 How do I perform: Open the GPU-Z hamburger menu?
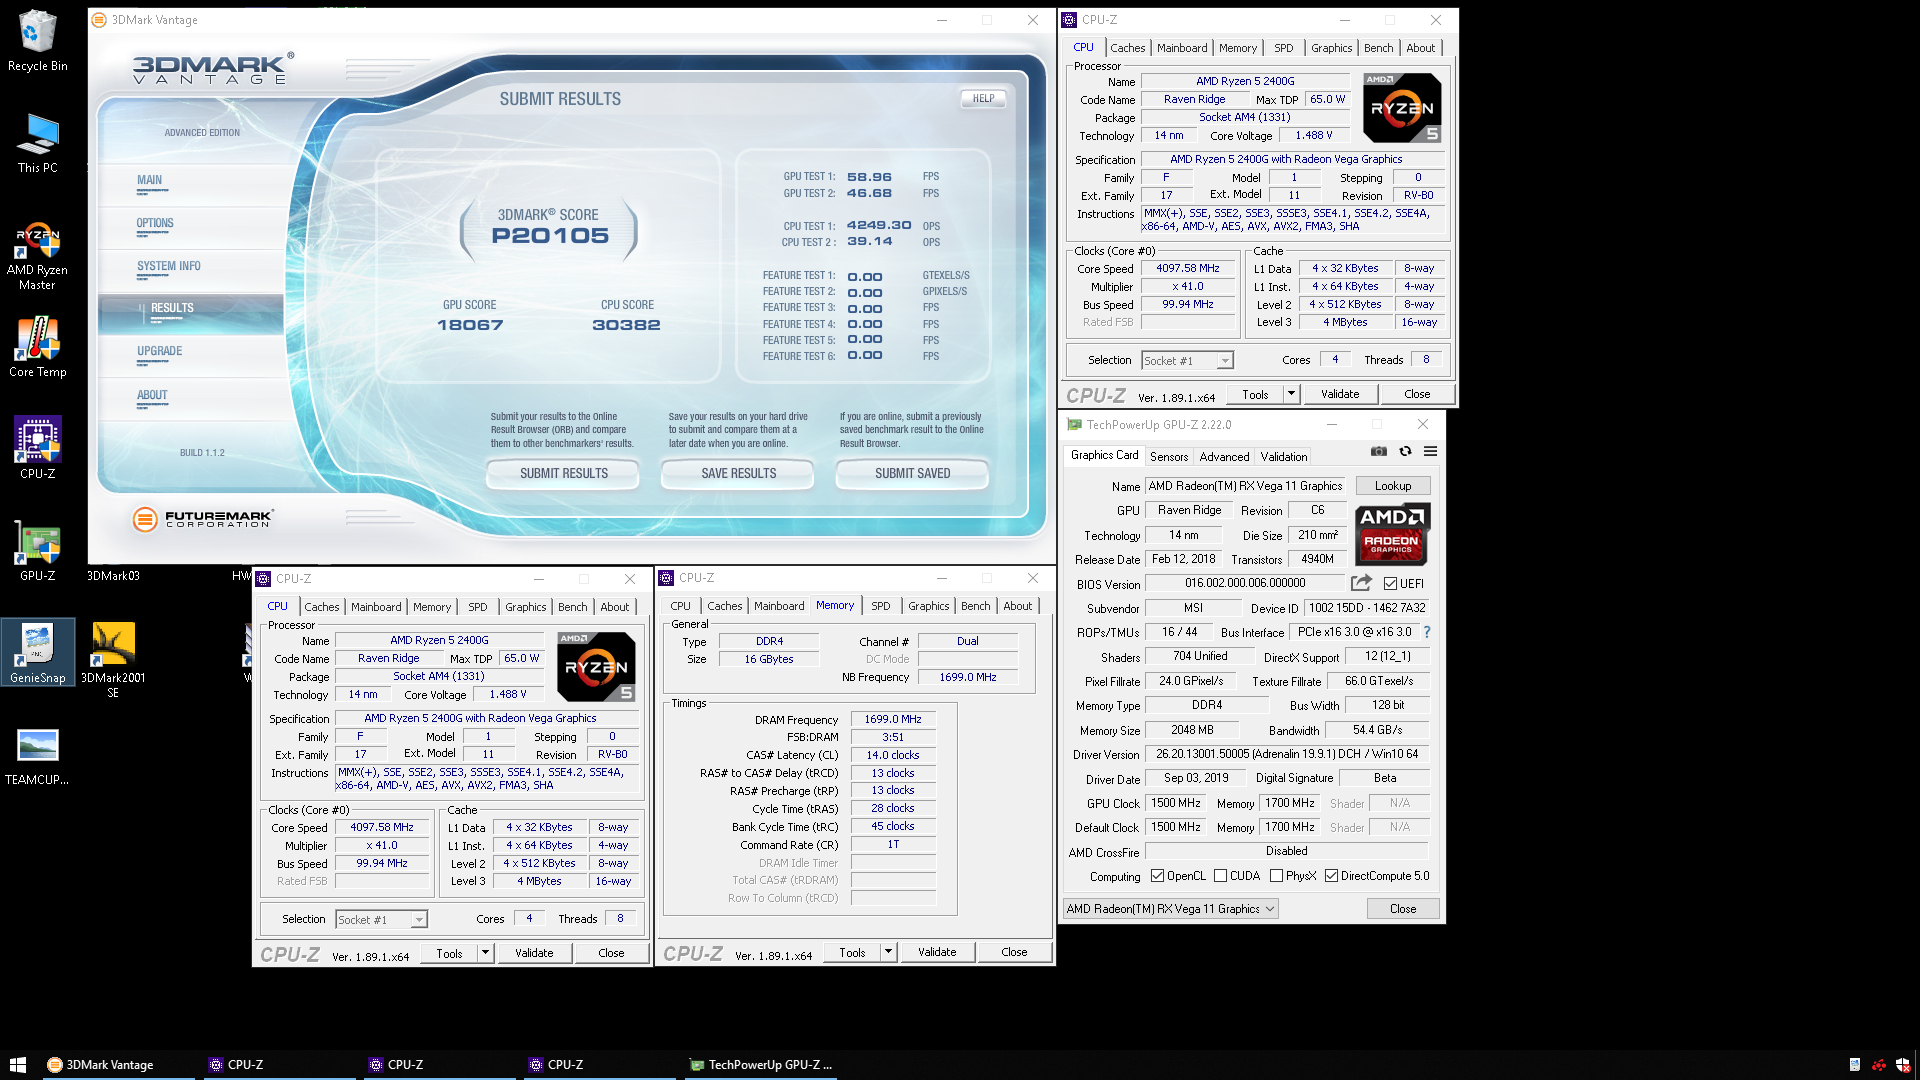pos(1431,452)
